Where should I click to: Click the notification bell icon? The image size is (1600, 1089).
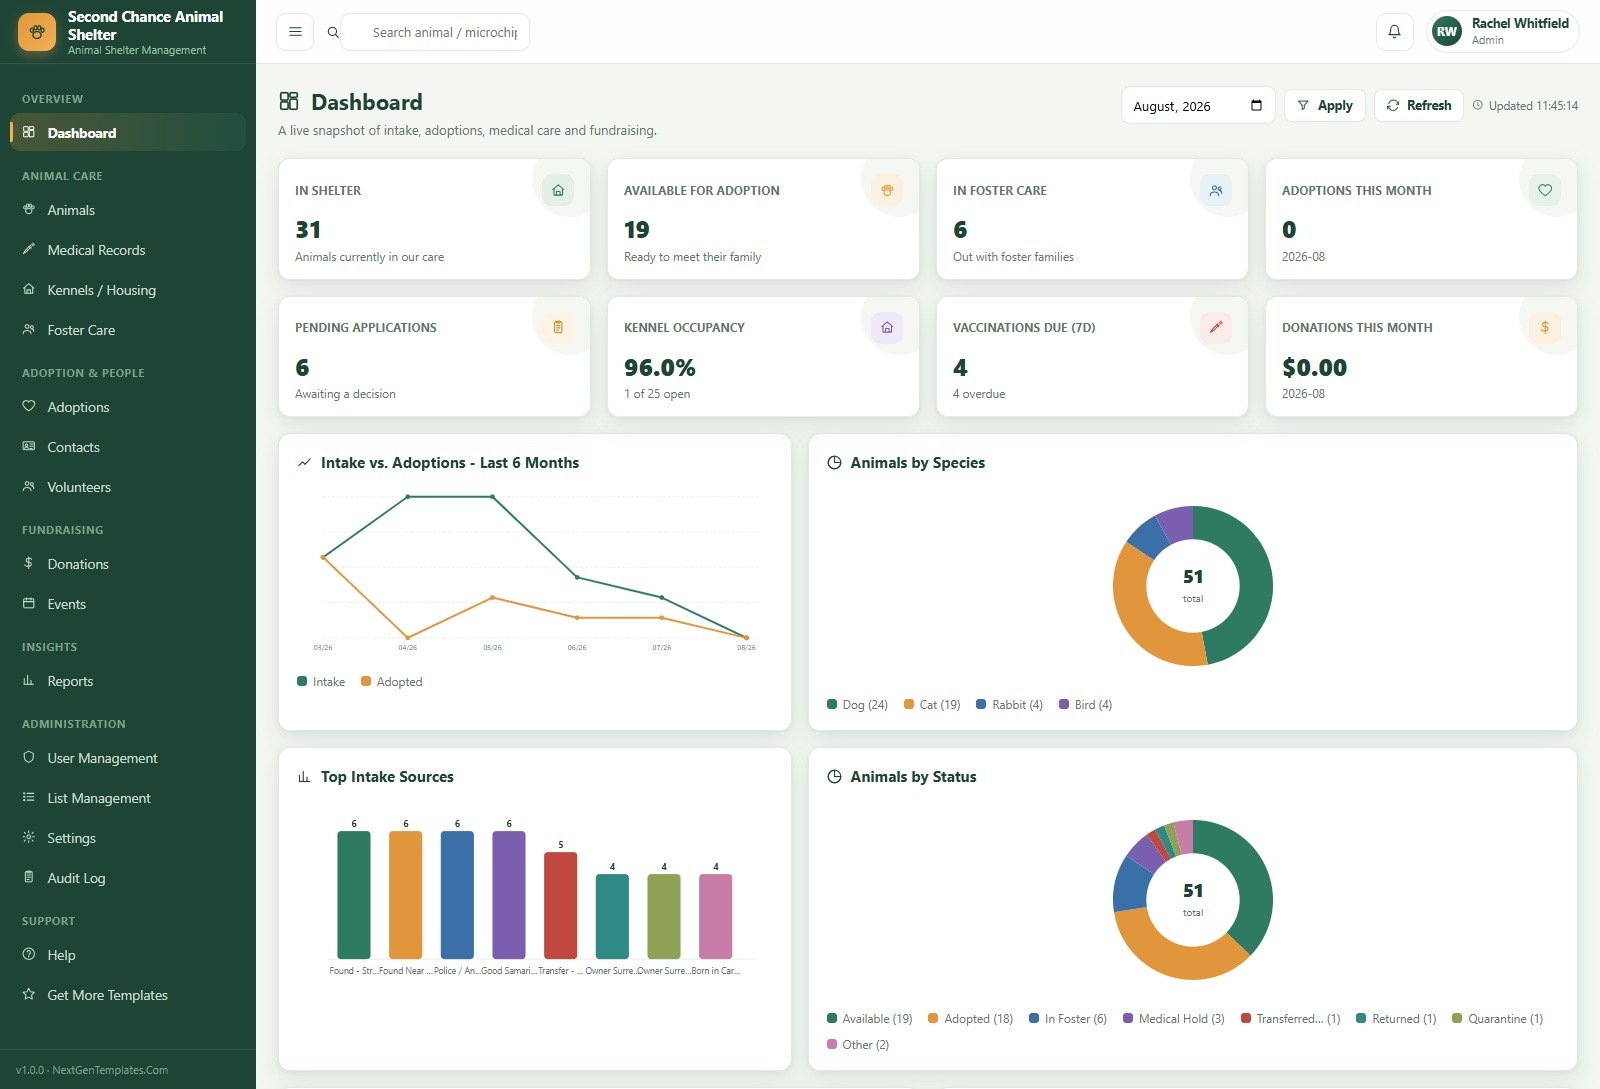tap(1394, 32)
